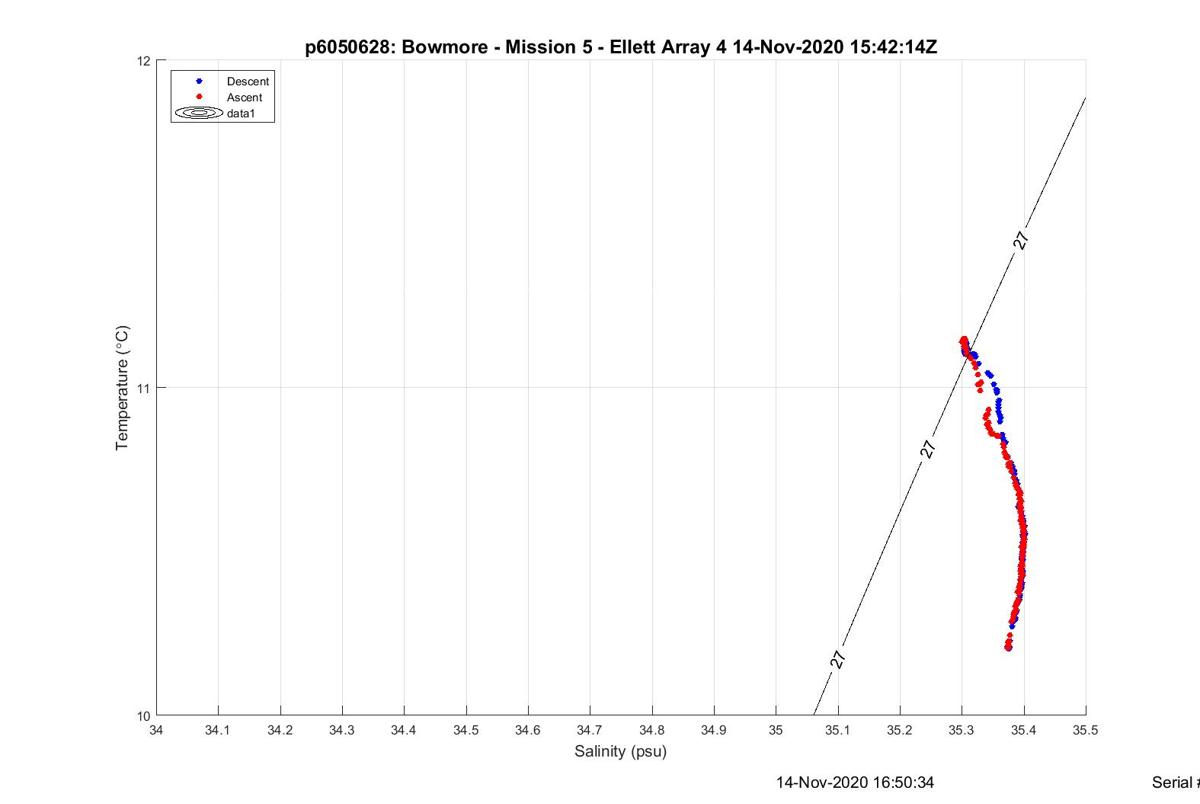
Task: Click the x-axis tick label "35"
Action: click(775, 731)
